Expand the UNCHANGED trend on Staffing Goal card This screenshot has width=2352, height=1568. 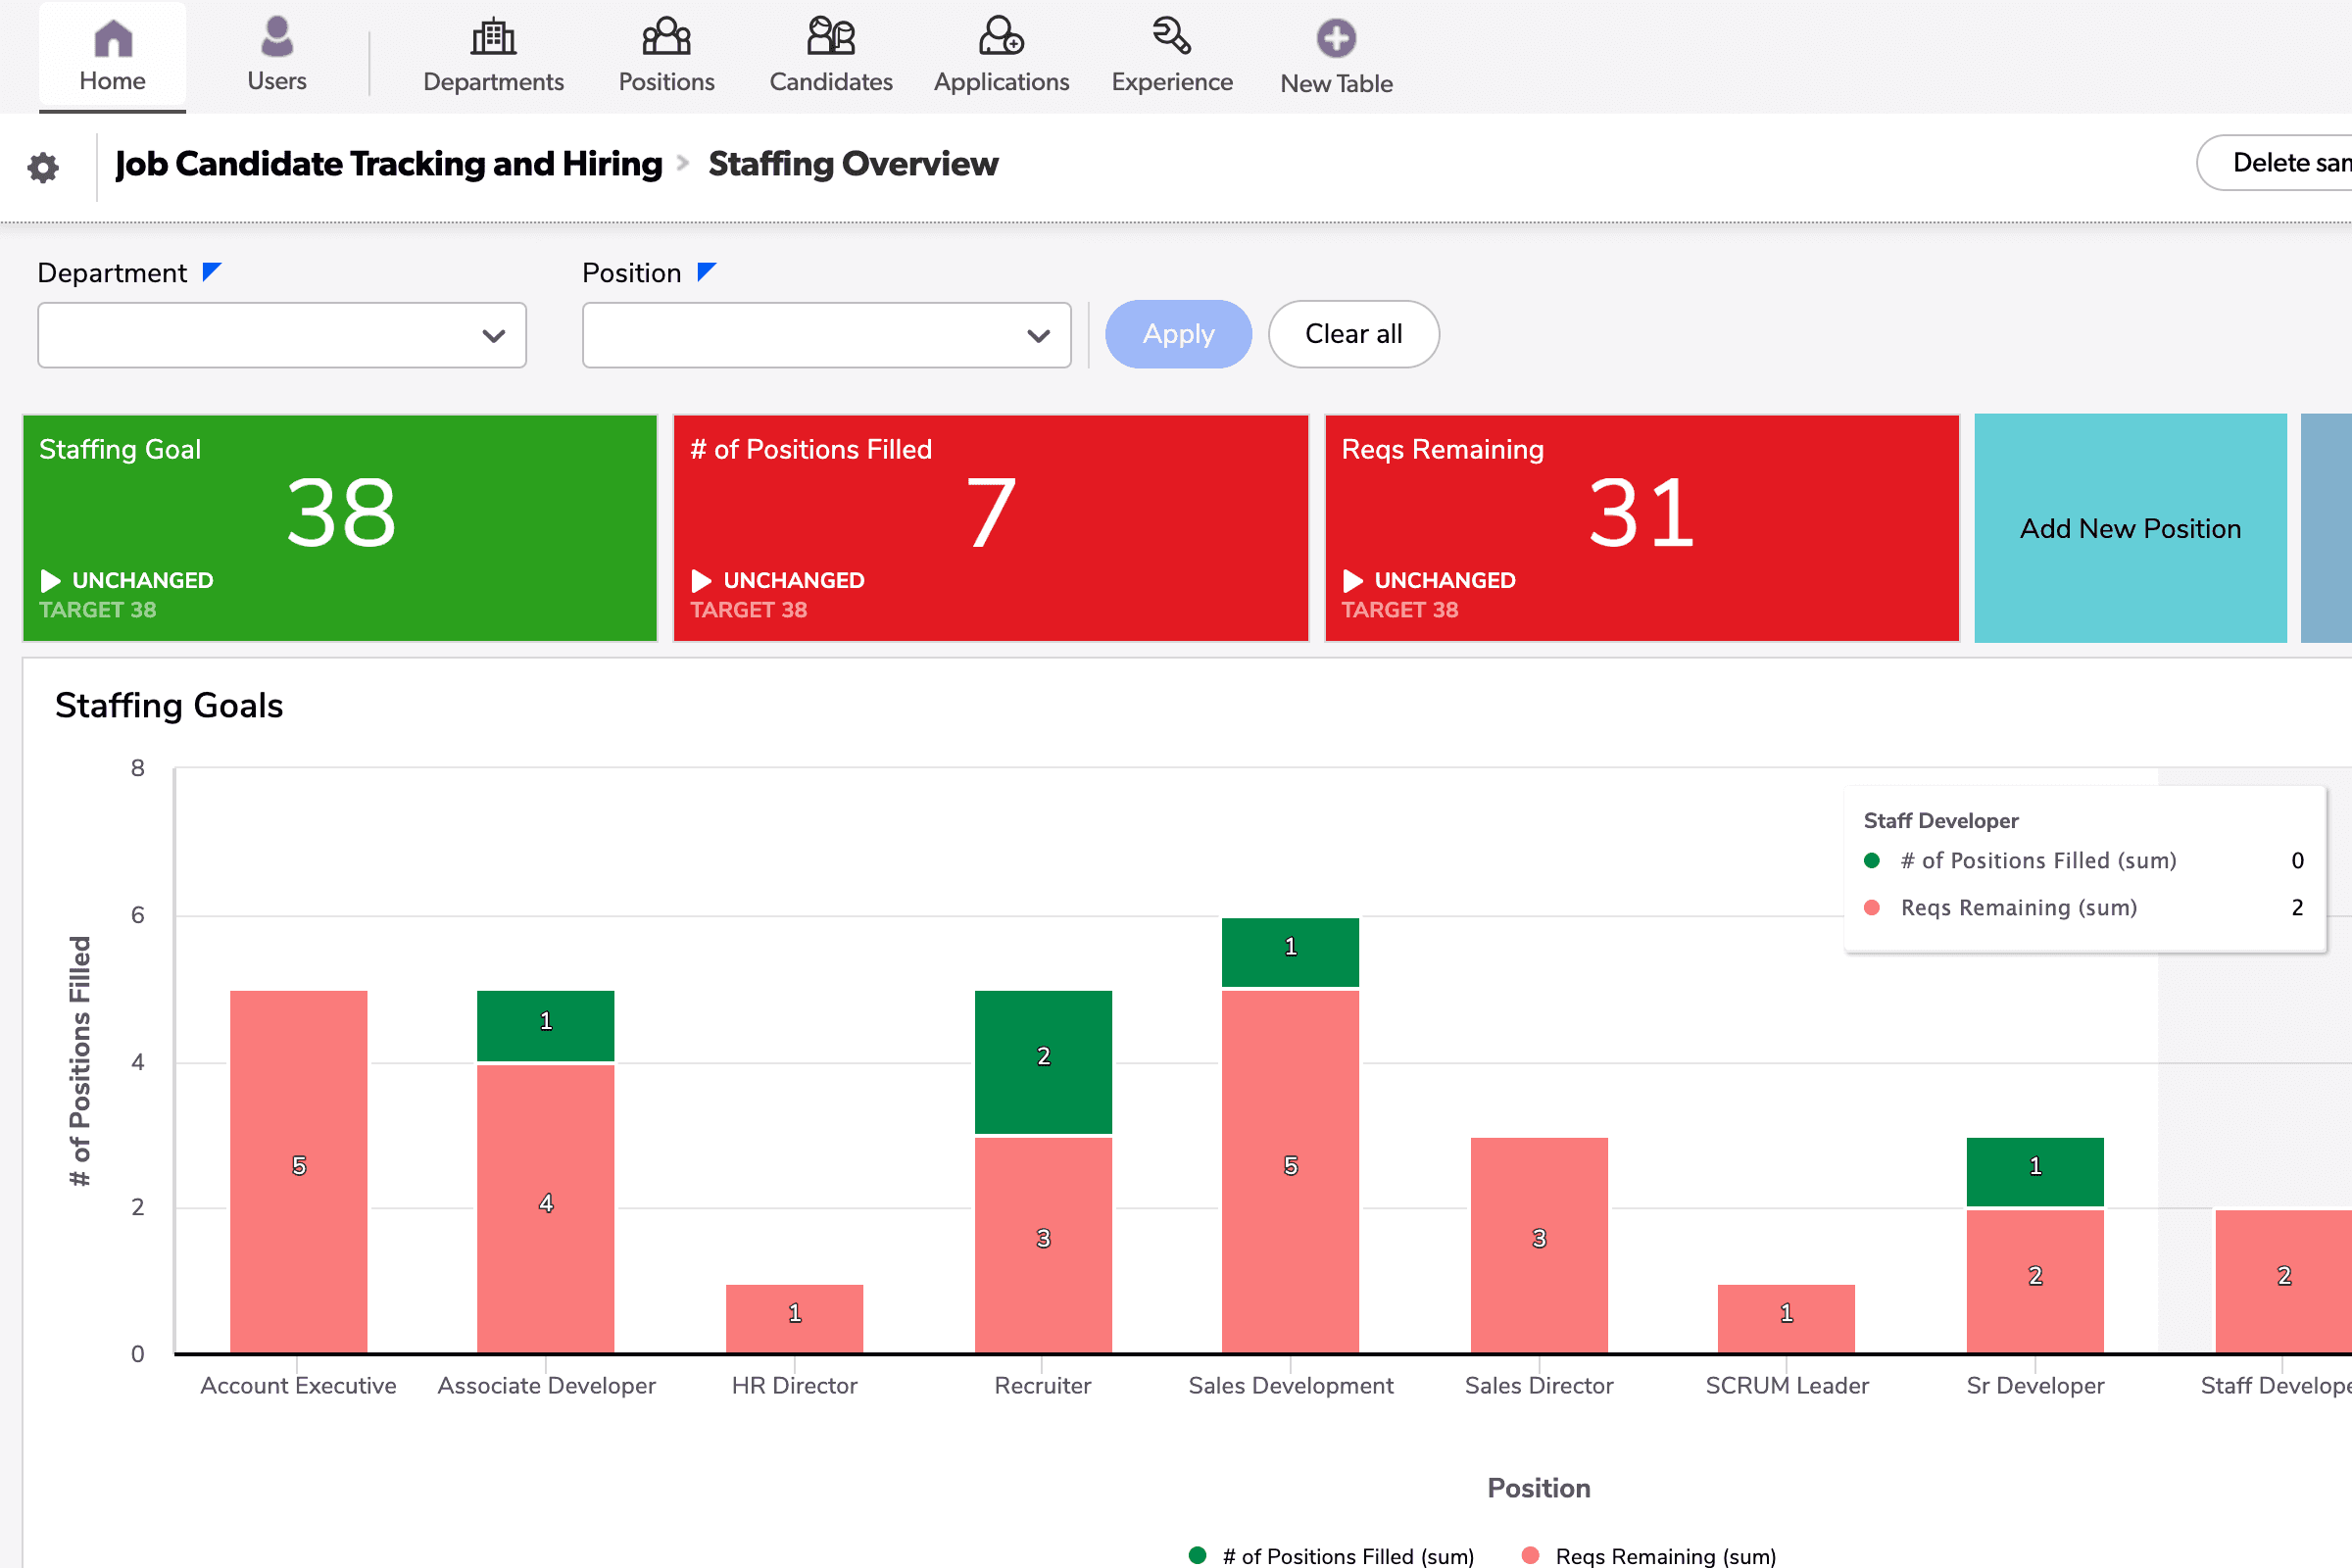[125, 580]
